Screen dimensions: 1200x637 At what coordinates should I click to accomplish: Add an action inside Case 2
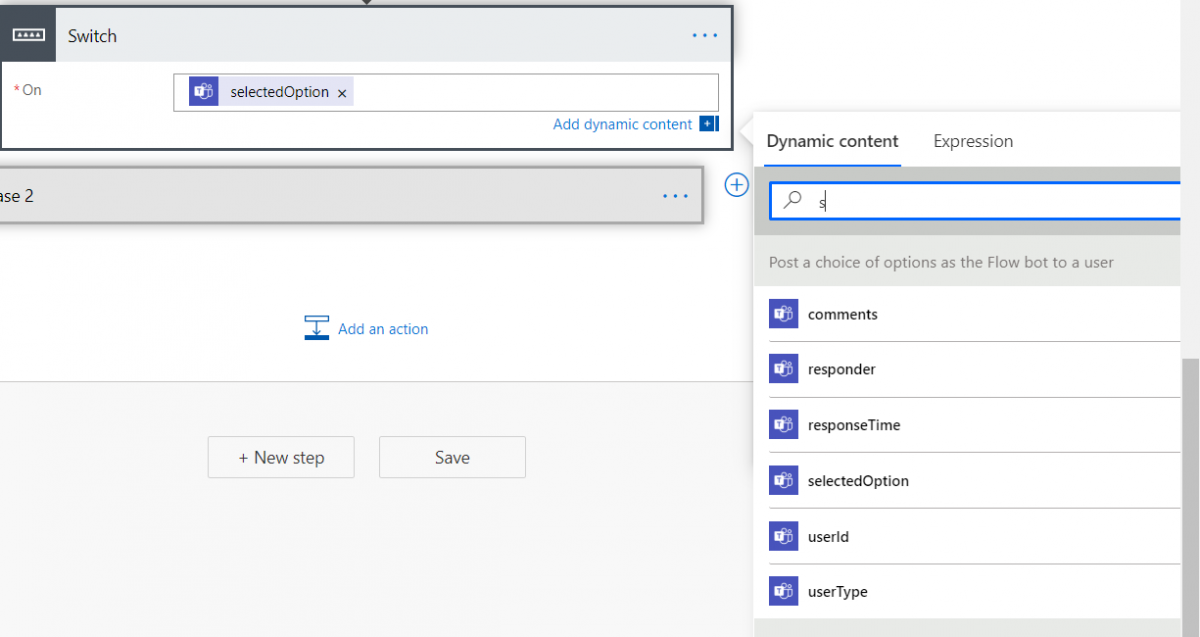(385, 328)
